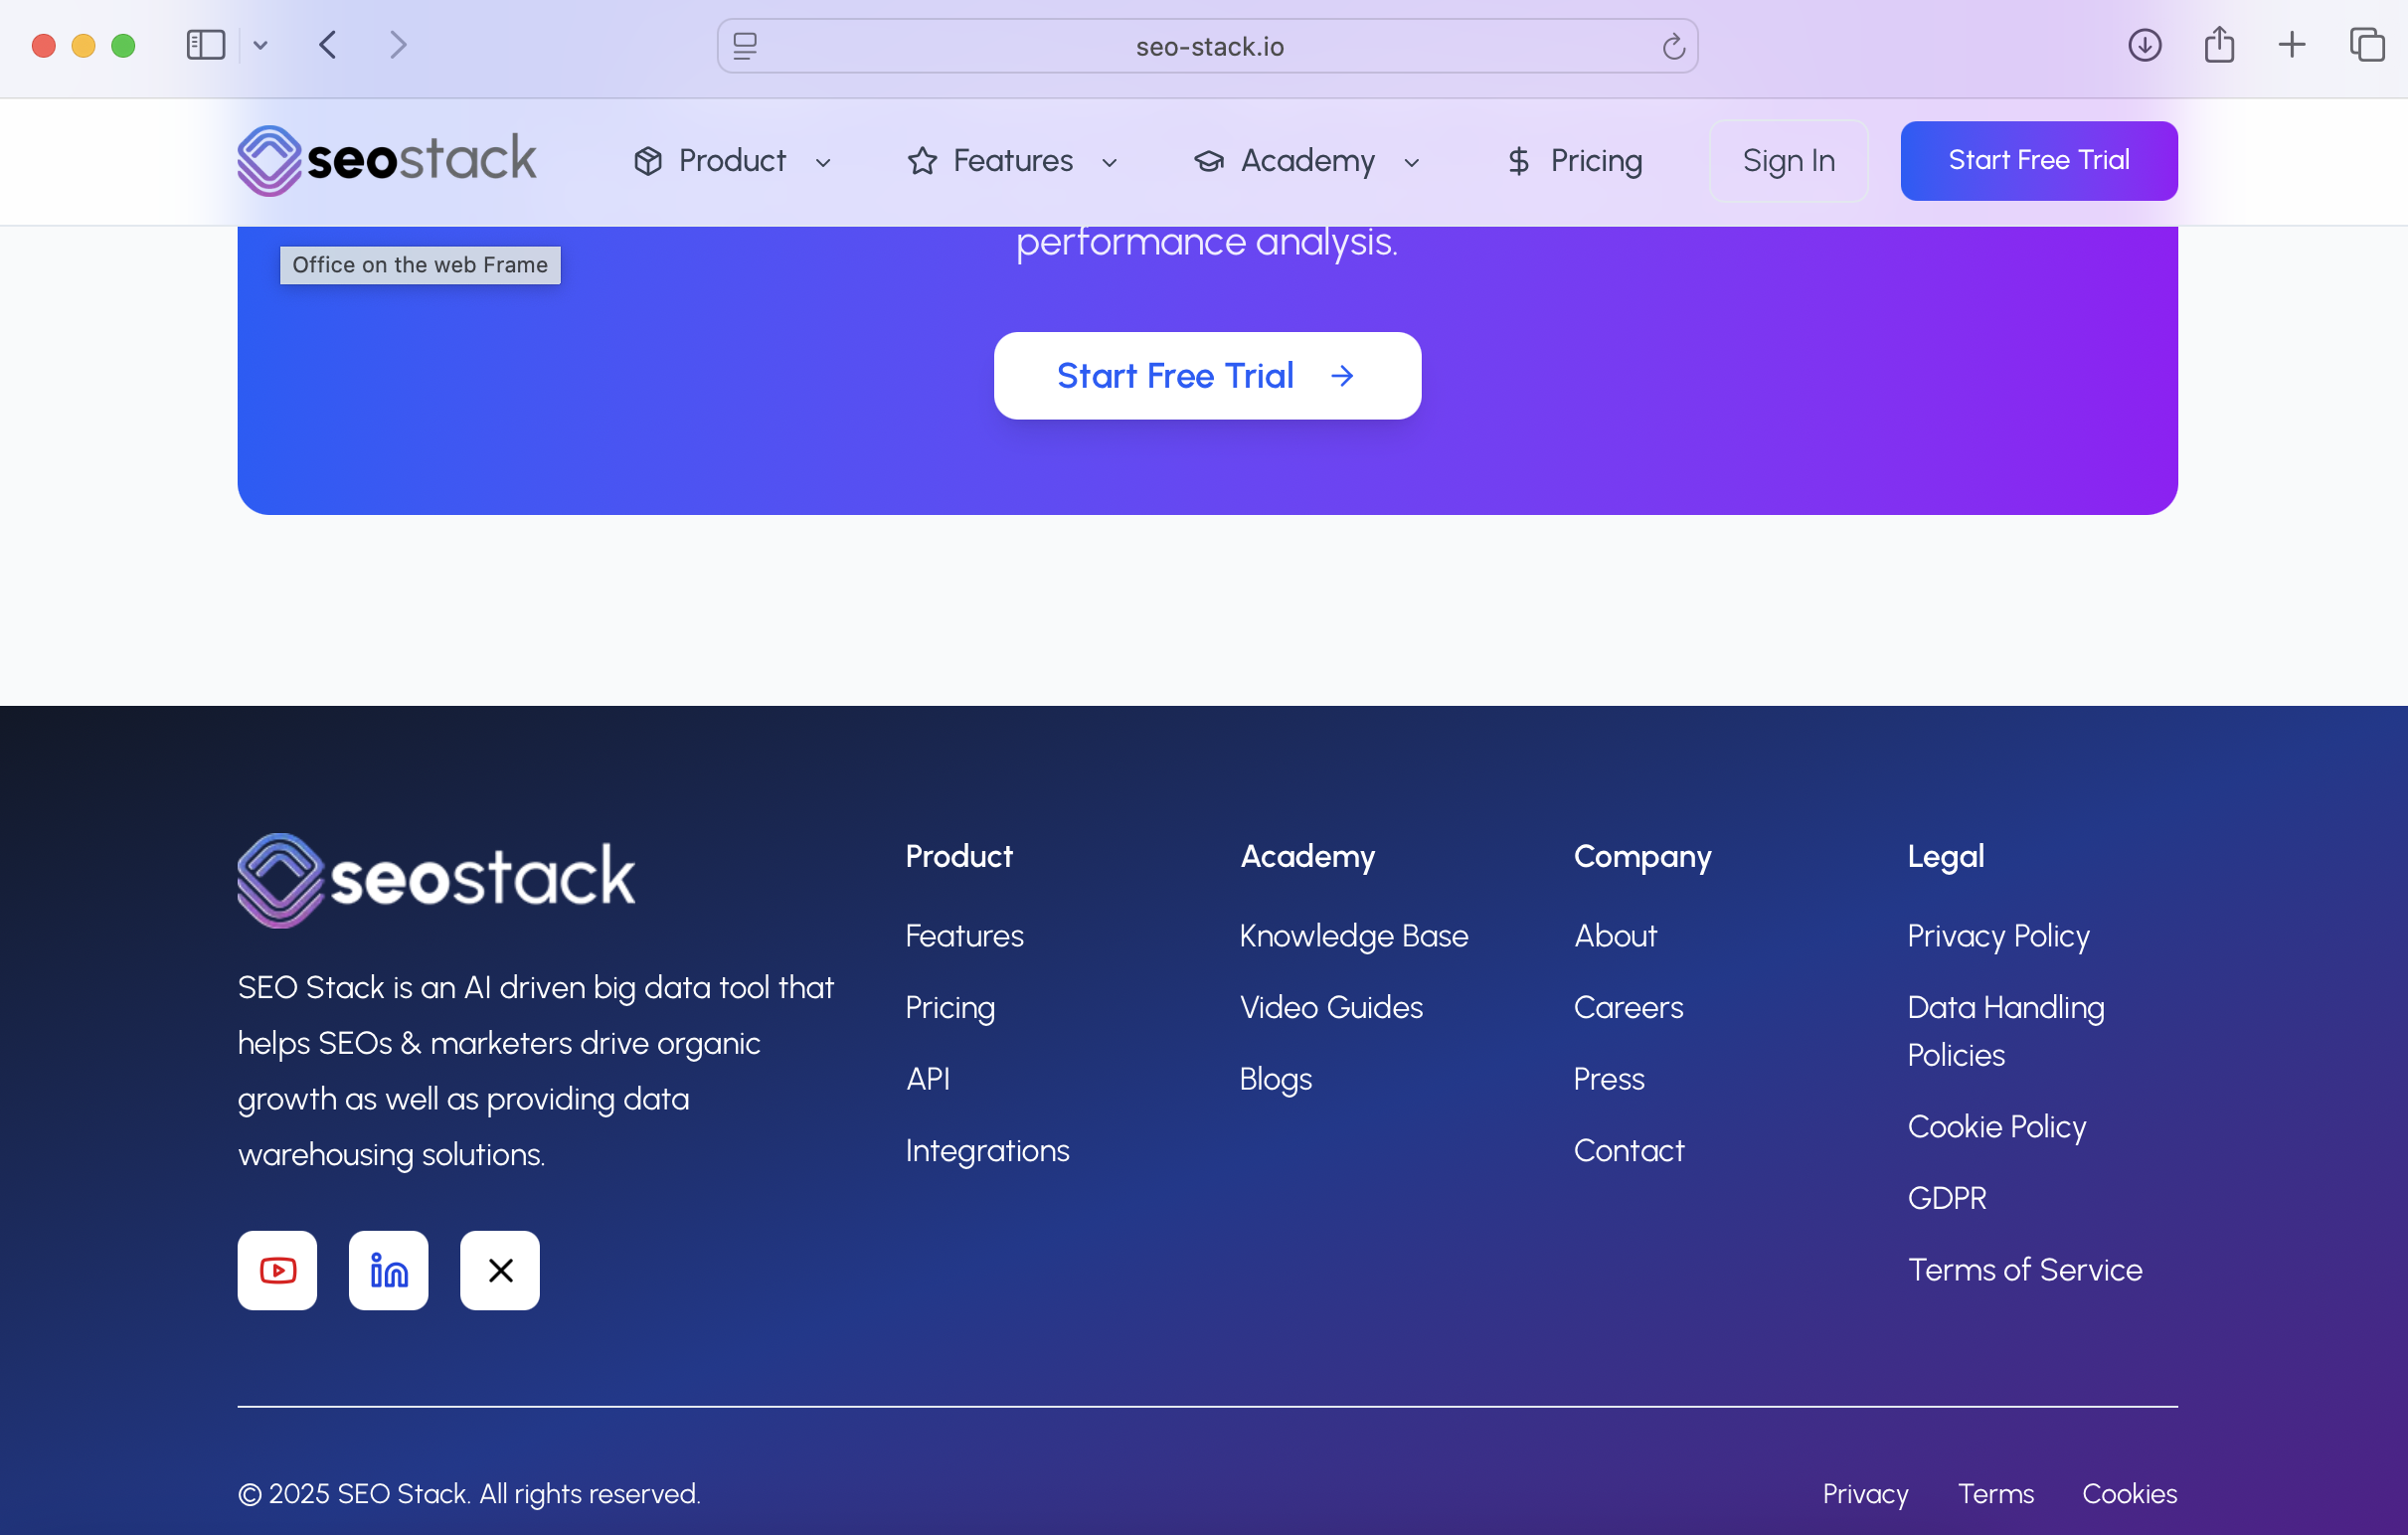Open the Features menu in the header
The width and height of the screenshot is (2408, 1535).
point(1013,161)
